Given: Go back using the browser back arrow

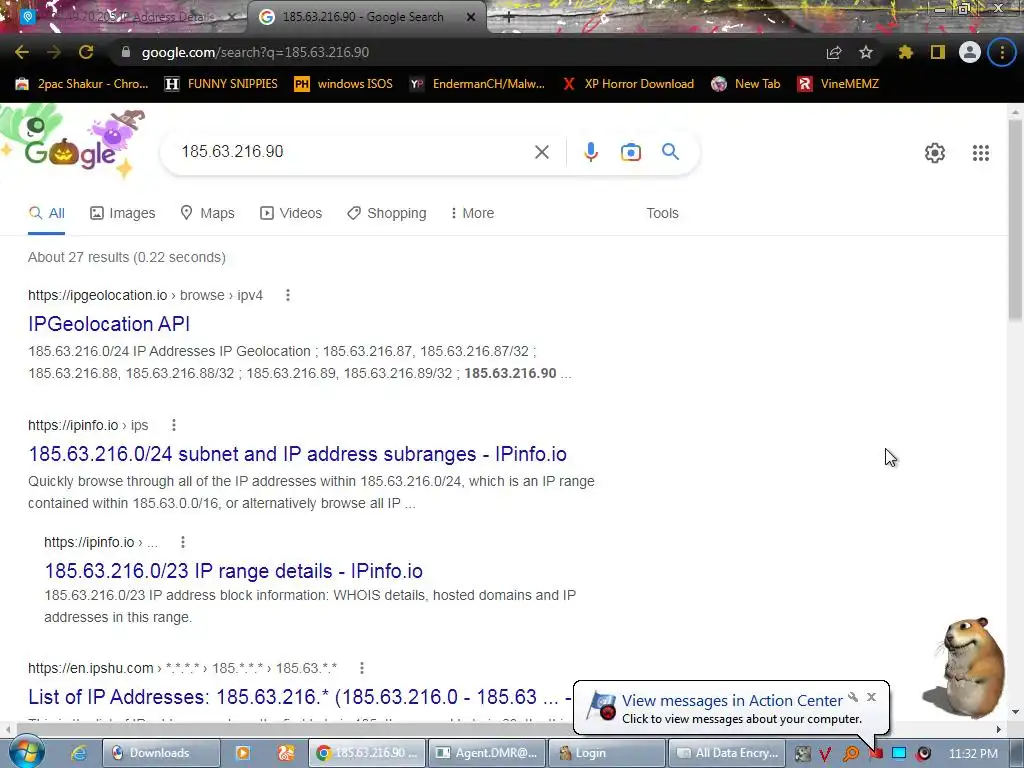Looking at the screenshot, I should point(22,52).
